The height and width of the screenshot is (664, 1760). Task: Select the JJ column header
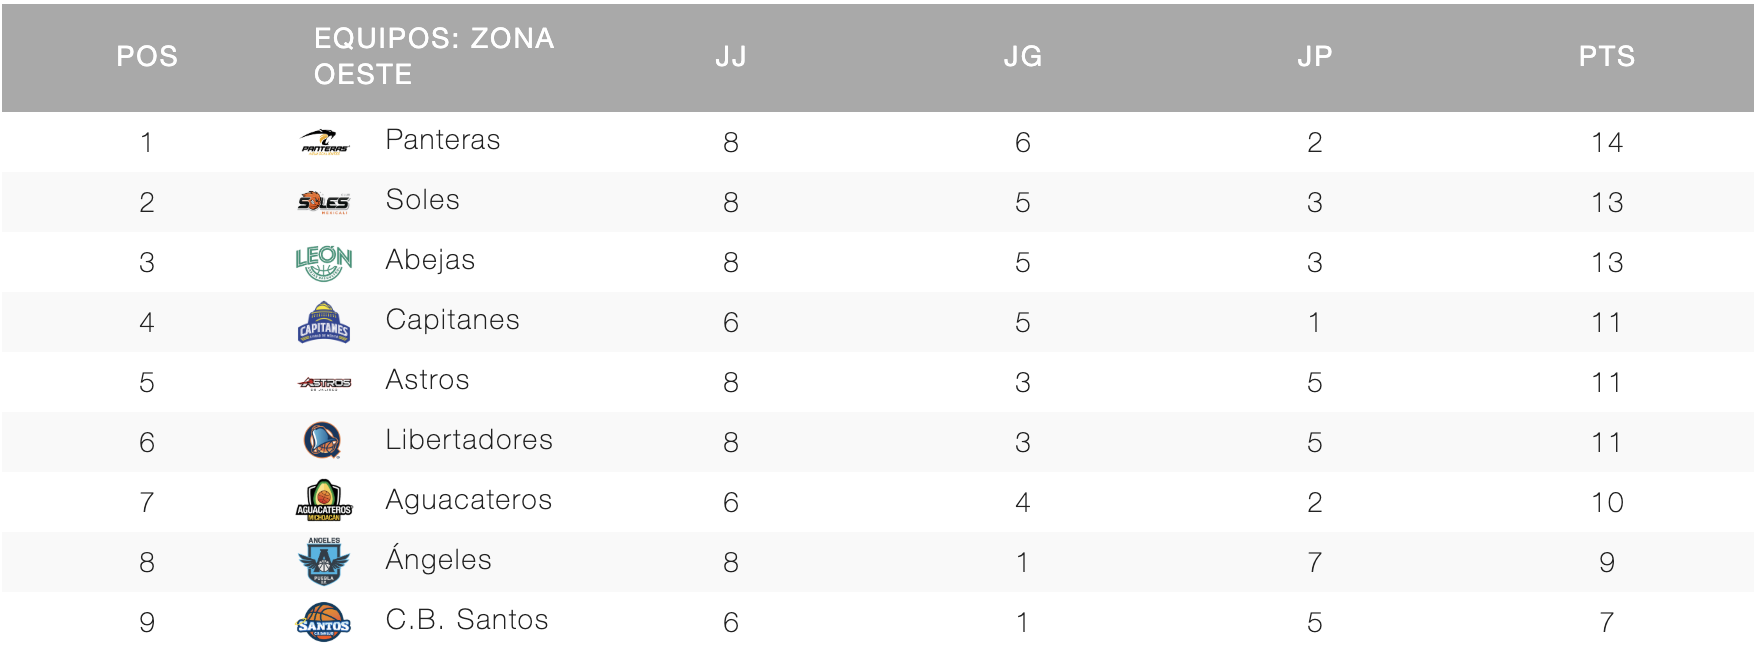coord(731,57)
